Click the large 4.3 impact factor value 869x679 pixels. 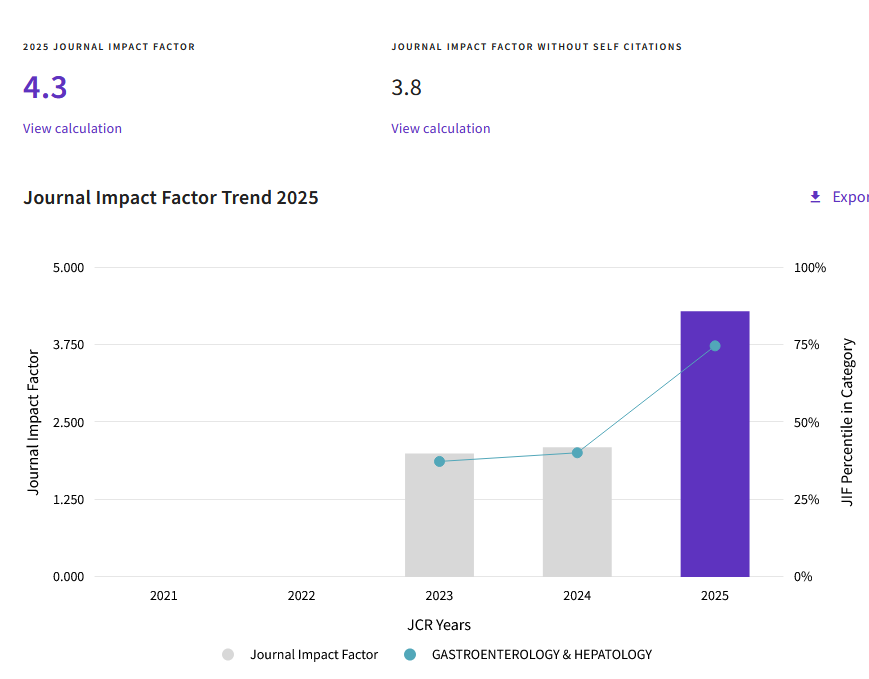[x=45, y=88]
